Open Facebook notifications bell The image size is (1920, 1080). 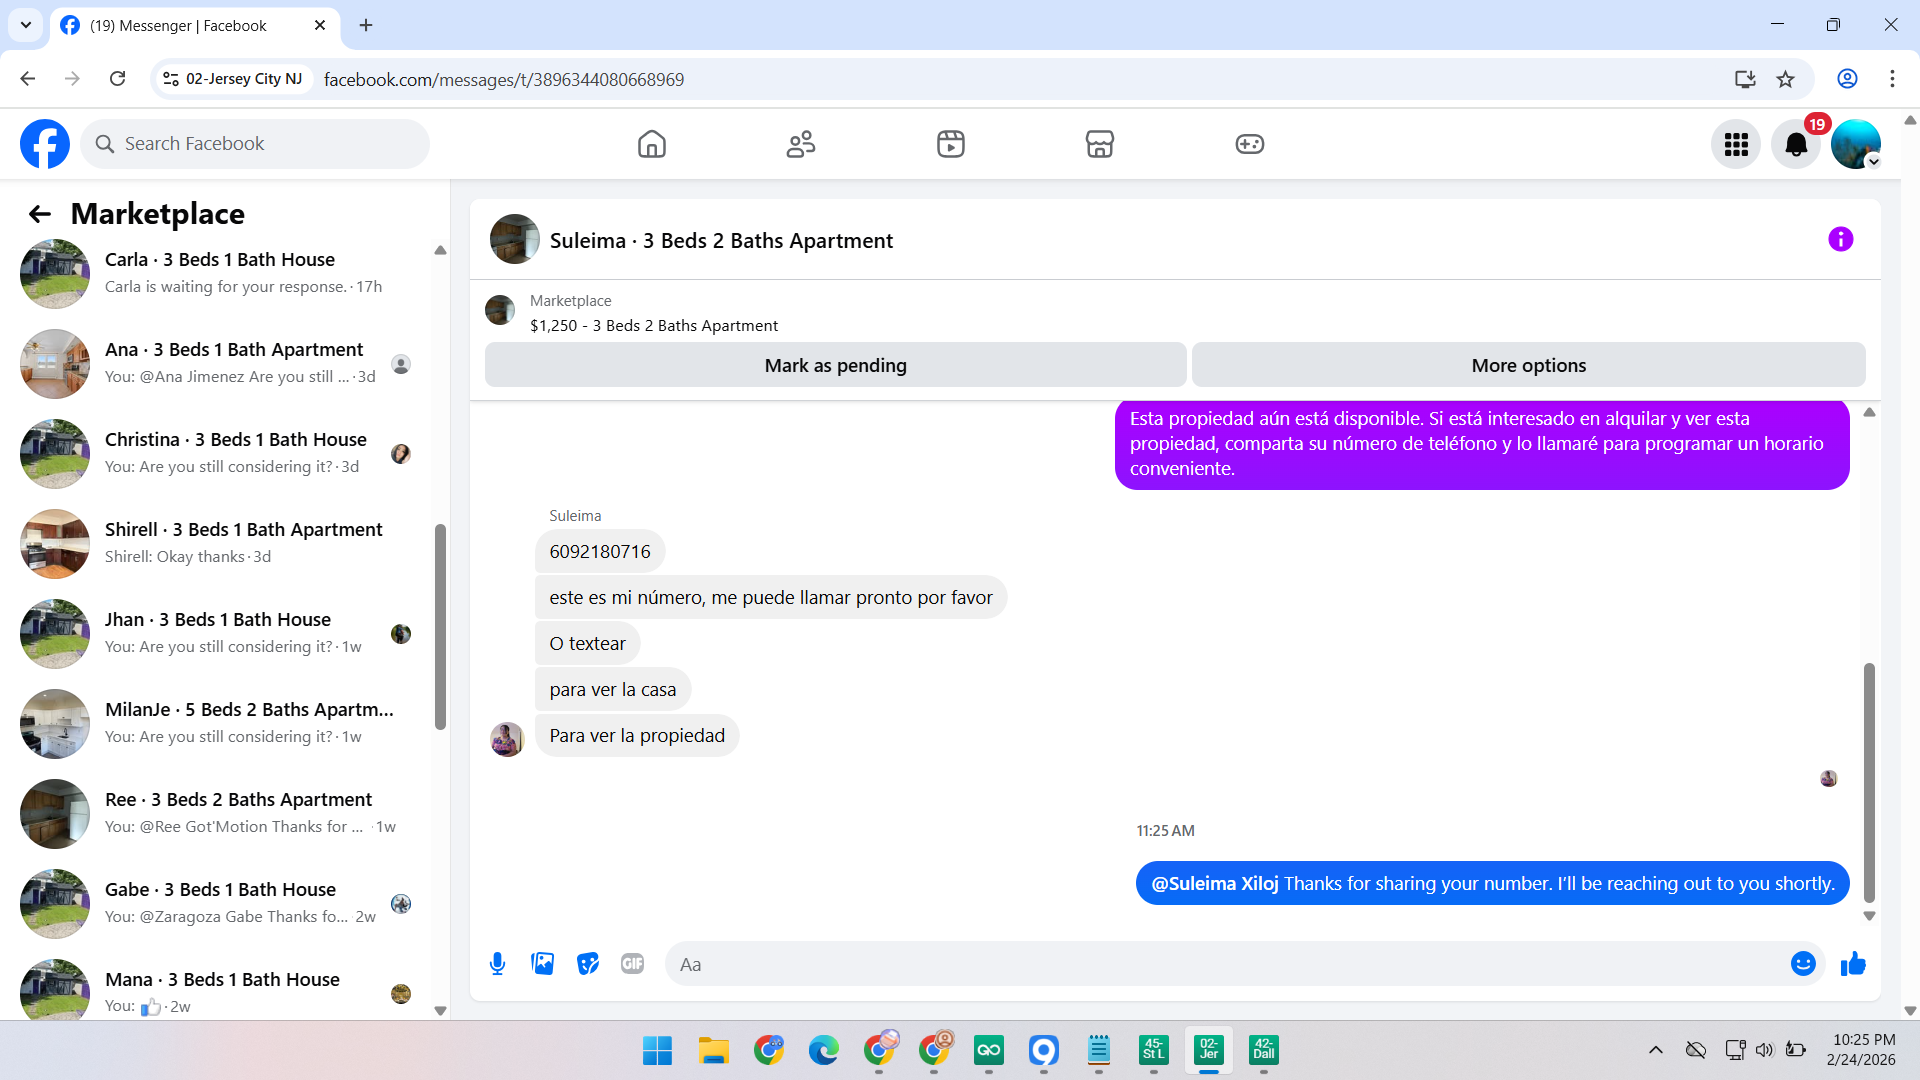pyautogui.click(x=1796, y=145)
